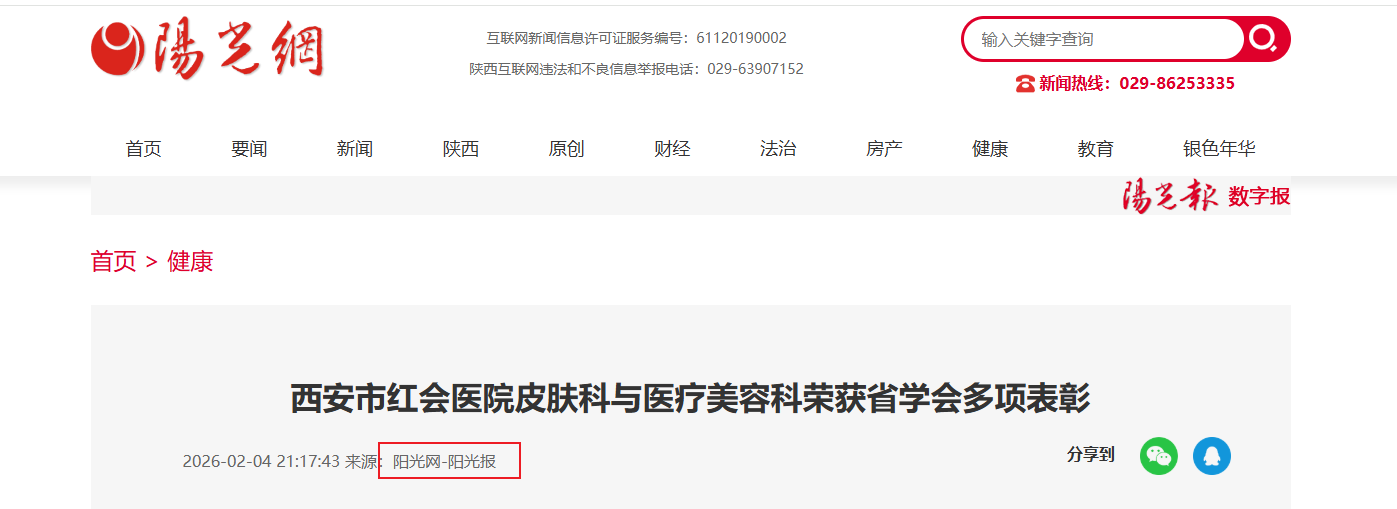1397x509 pixels.
Task: Navigate to the 财经 section
Action: 672,149
